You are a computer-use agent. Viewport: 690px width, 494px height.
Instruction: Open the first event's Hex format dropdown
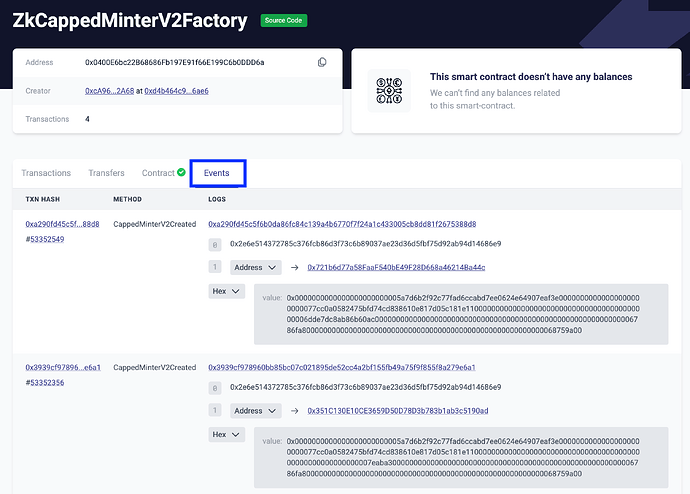226,291
